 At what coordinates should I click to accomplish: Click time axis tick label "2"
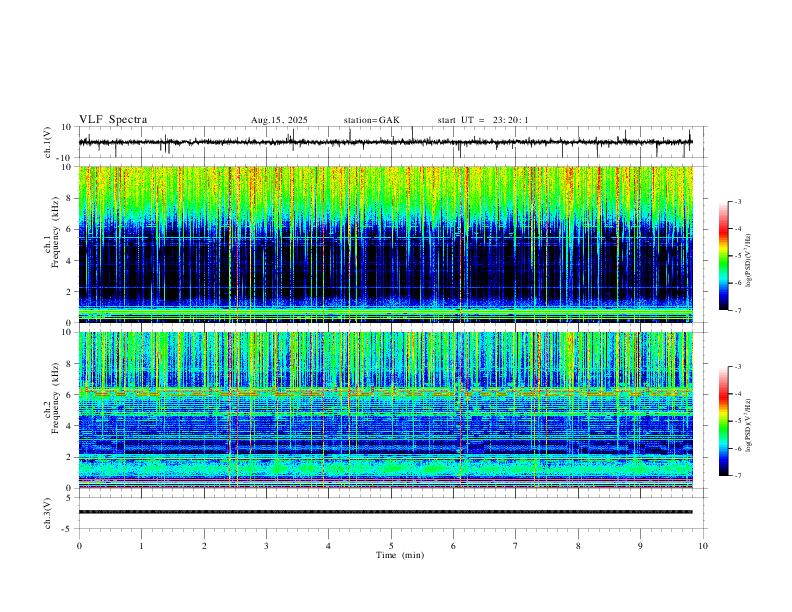204,546
